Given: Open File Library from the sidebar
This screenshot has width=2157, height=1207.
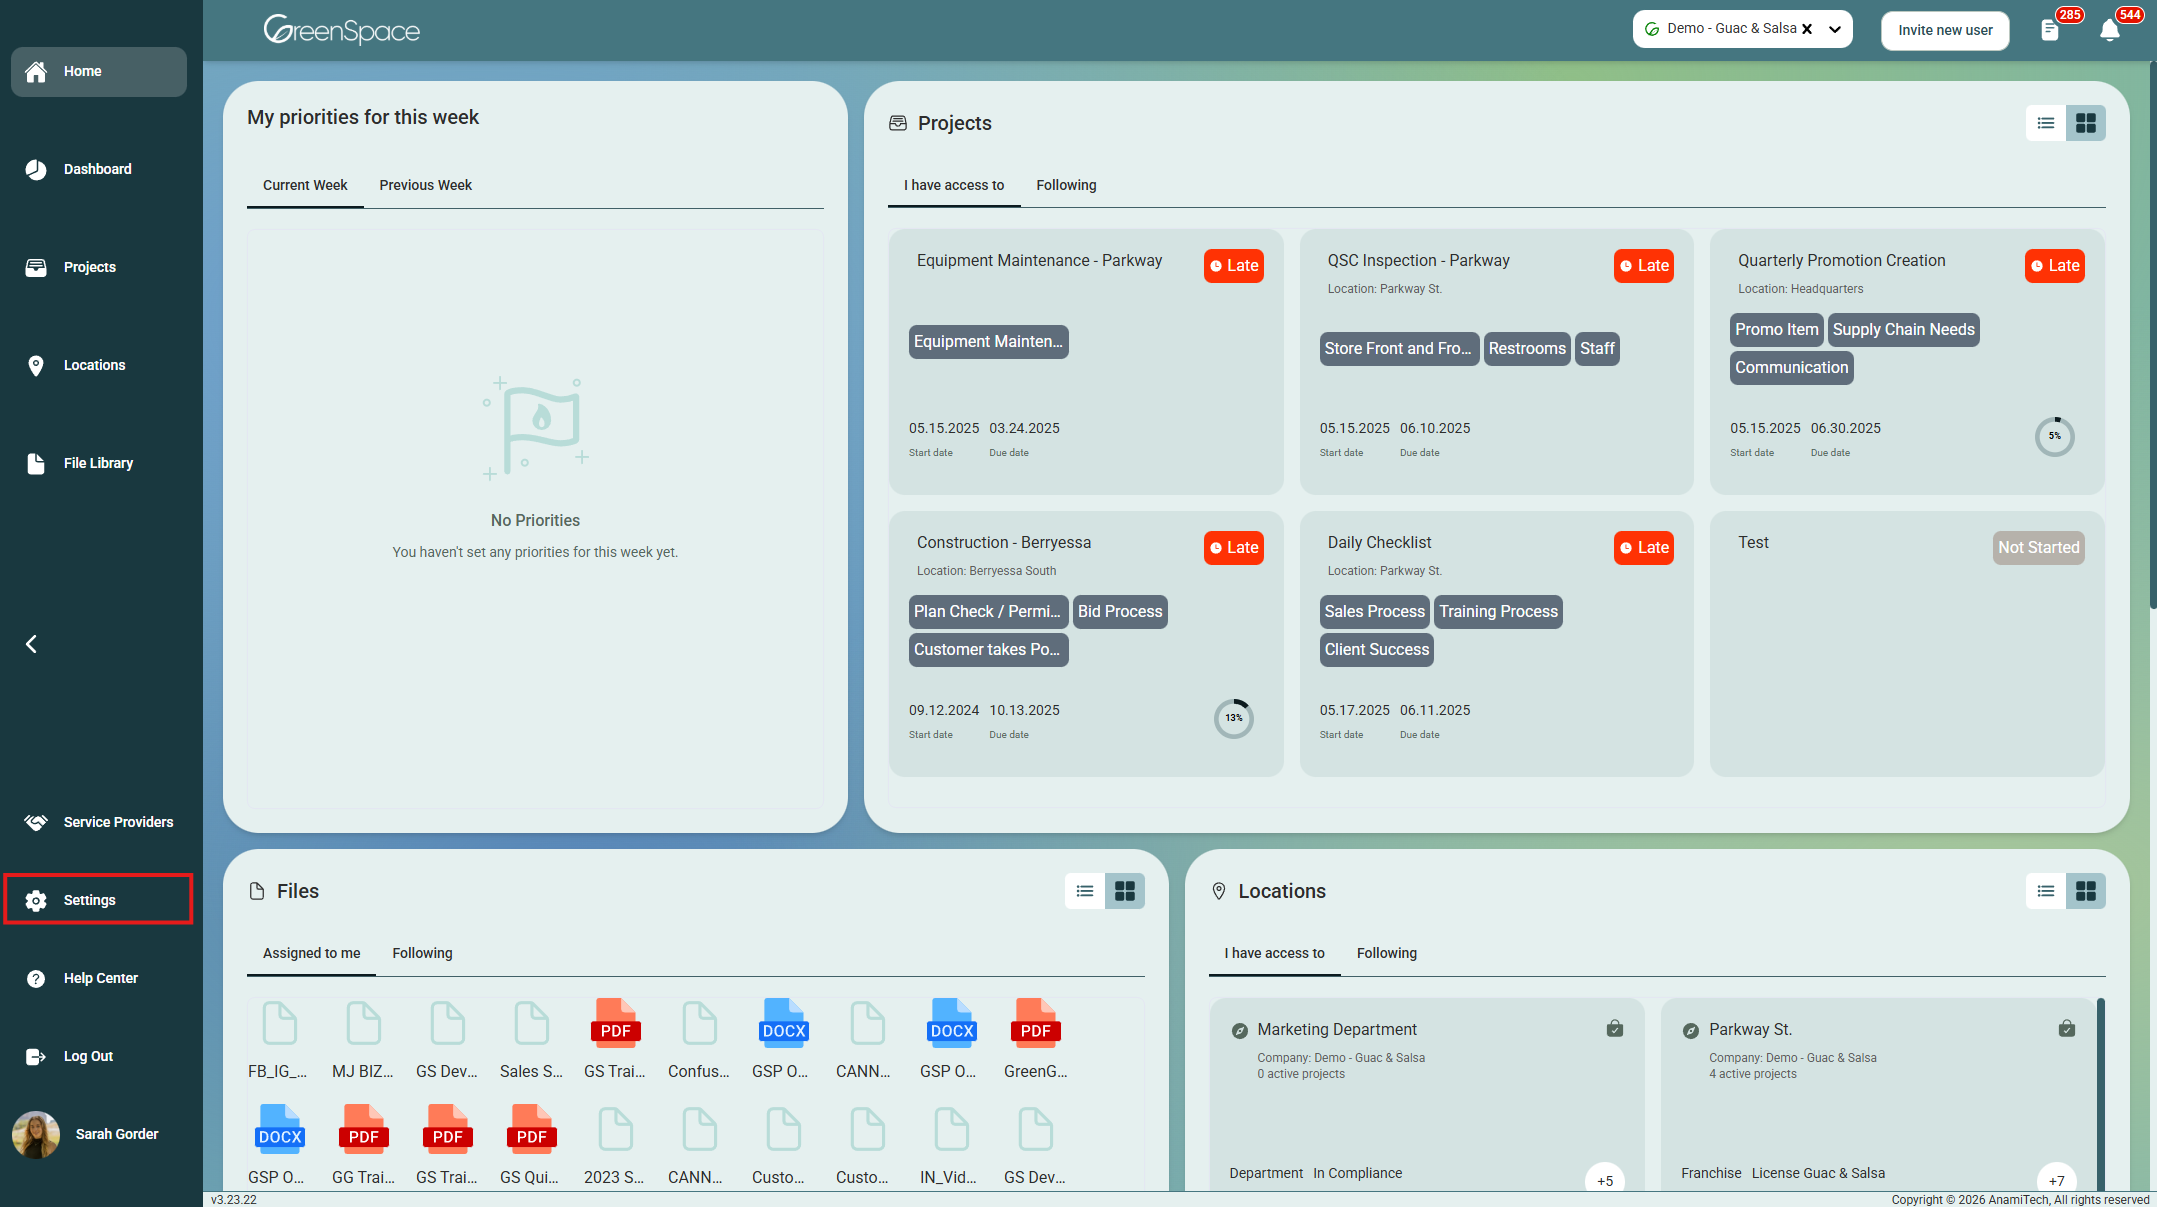Looking at the screenshot, I should (x=97, y=463).
